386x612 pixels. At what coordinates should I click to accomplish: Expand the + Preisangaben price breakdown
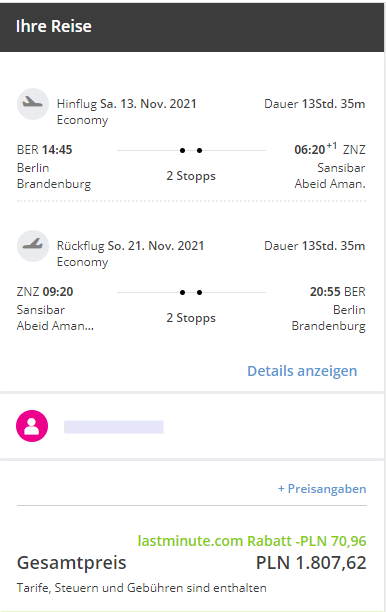pyautogui.click(x=322, y=489)
